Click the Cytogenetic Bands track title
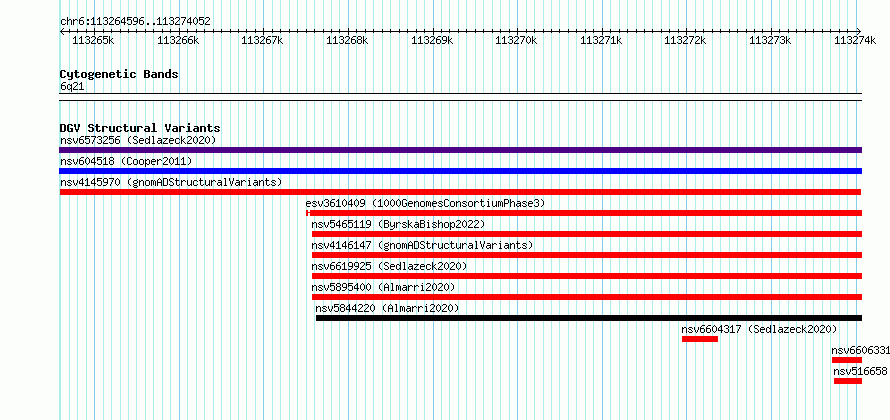 pyautogui.click(x=119, y=74)
